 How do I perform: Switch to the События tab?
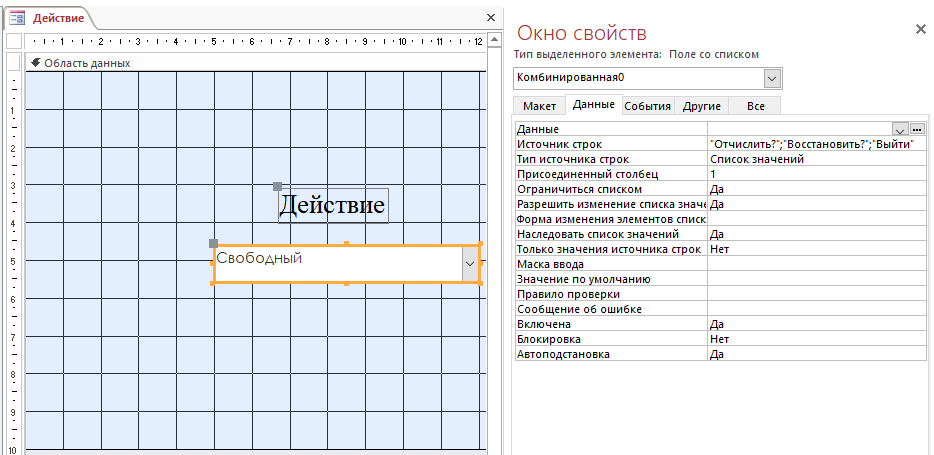click(x=647, y=106)
